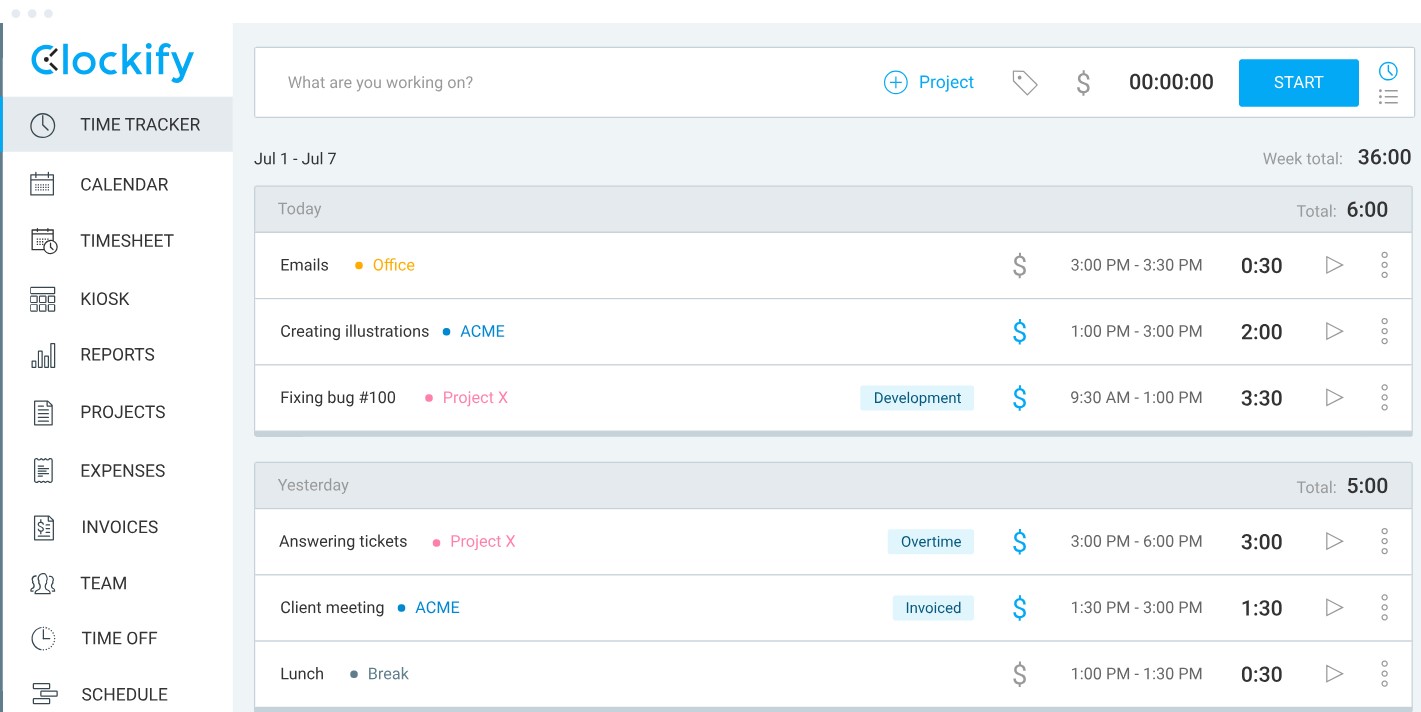Open the Team management page
Viewport: 1421px width, 712px height.
(103, 583)
